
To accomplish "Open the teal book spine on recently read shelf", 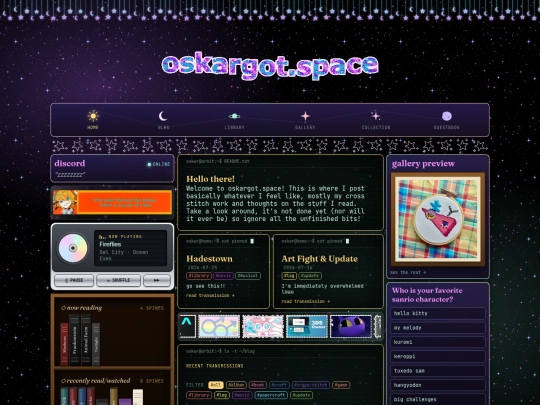I will pos(64,396).
